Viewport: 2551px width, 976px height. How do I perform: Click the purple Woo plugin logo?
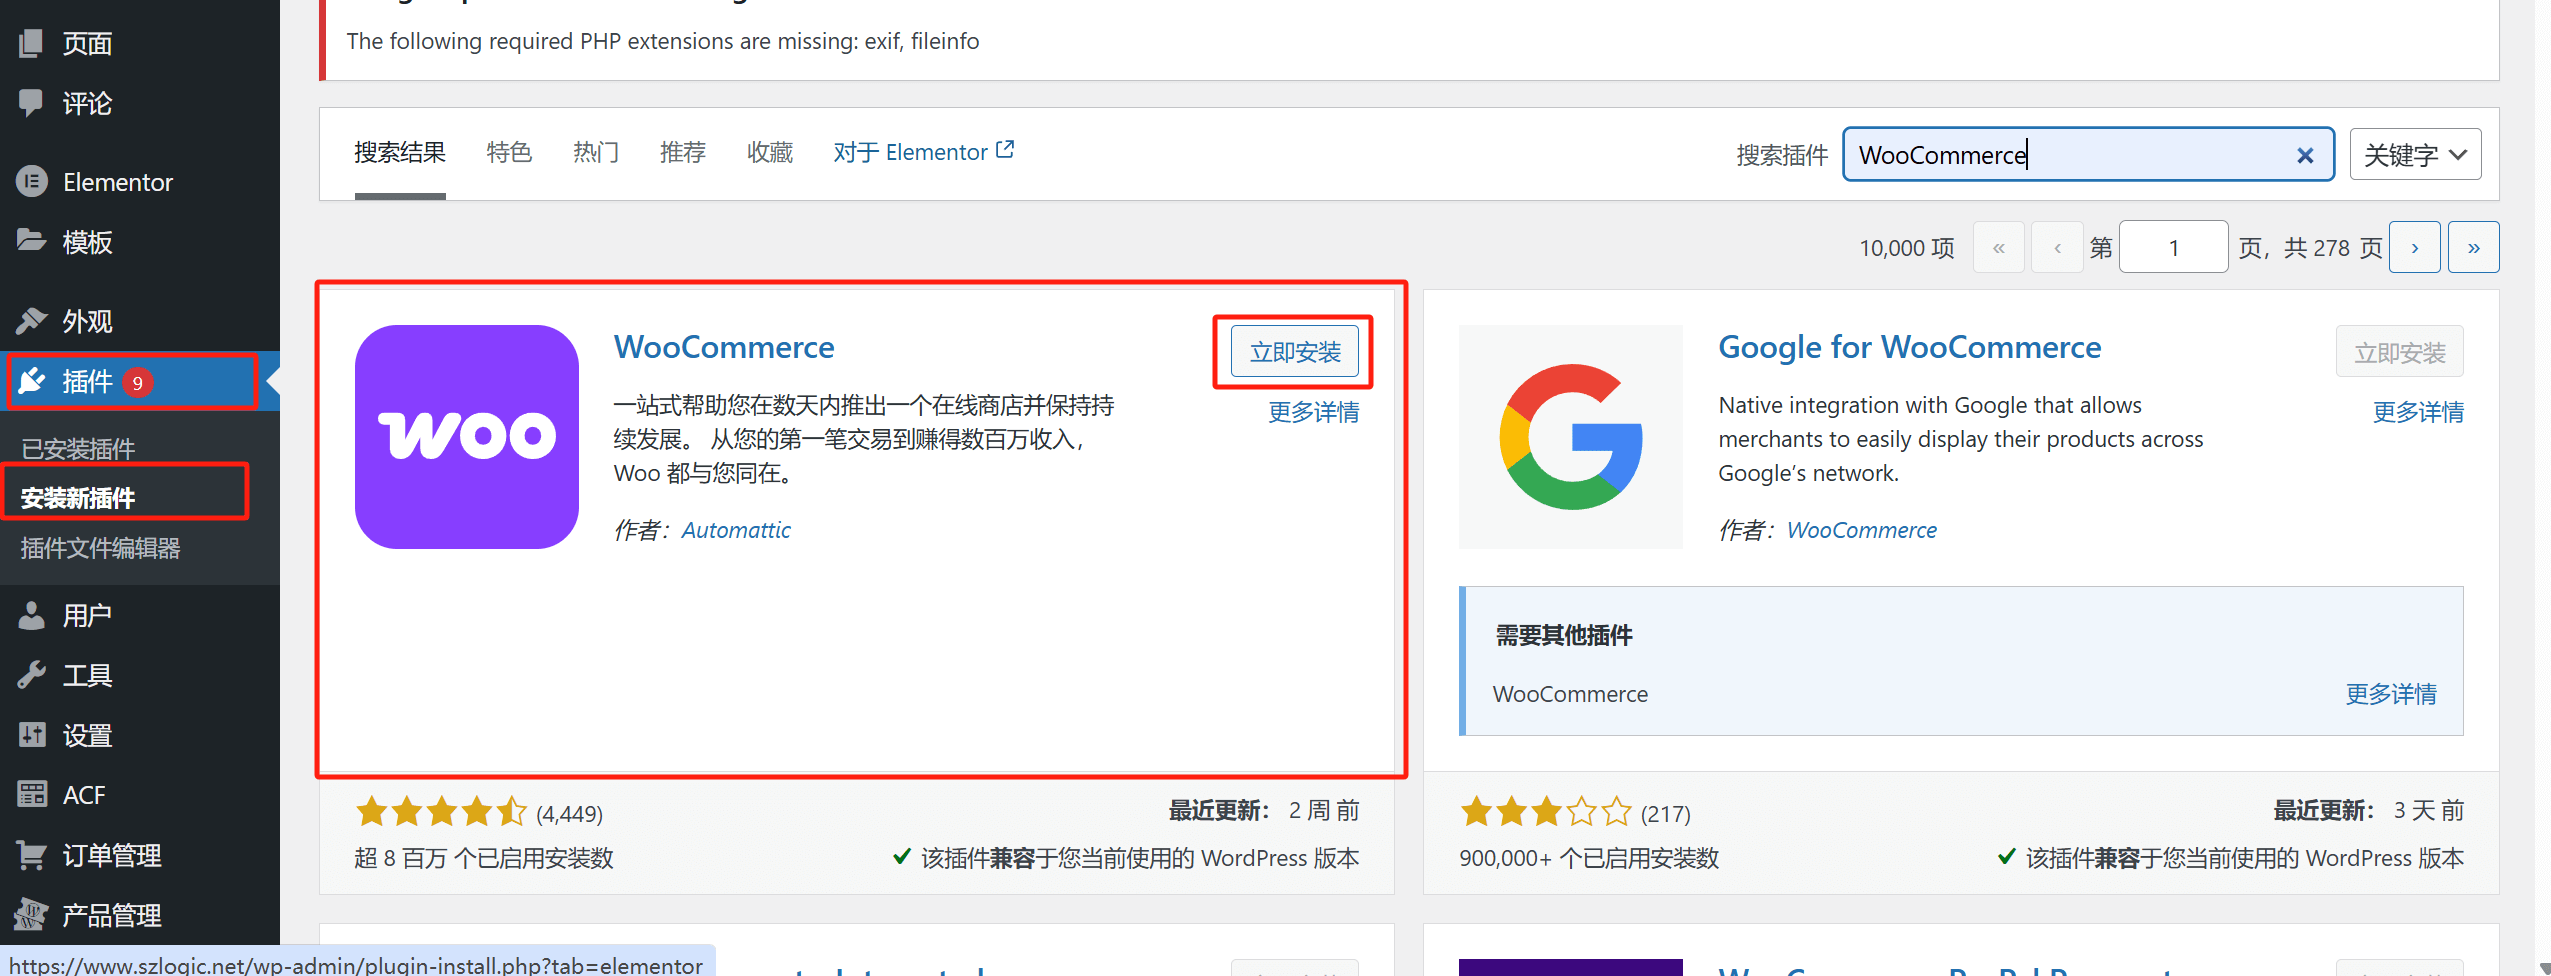[x=467, y=436]
